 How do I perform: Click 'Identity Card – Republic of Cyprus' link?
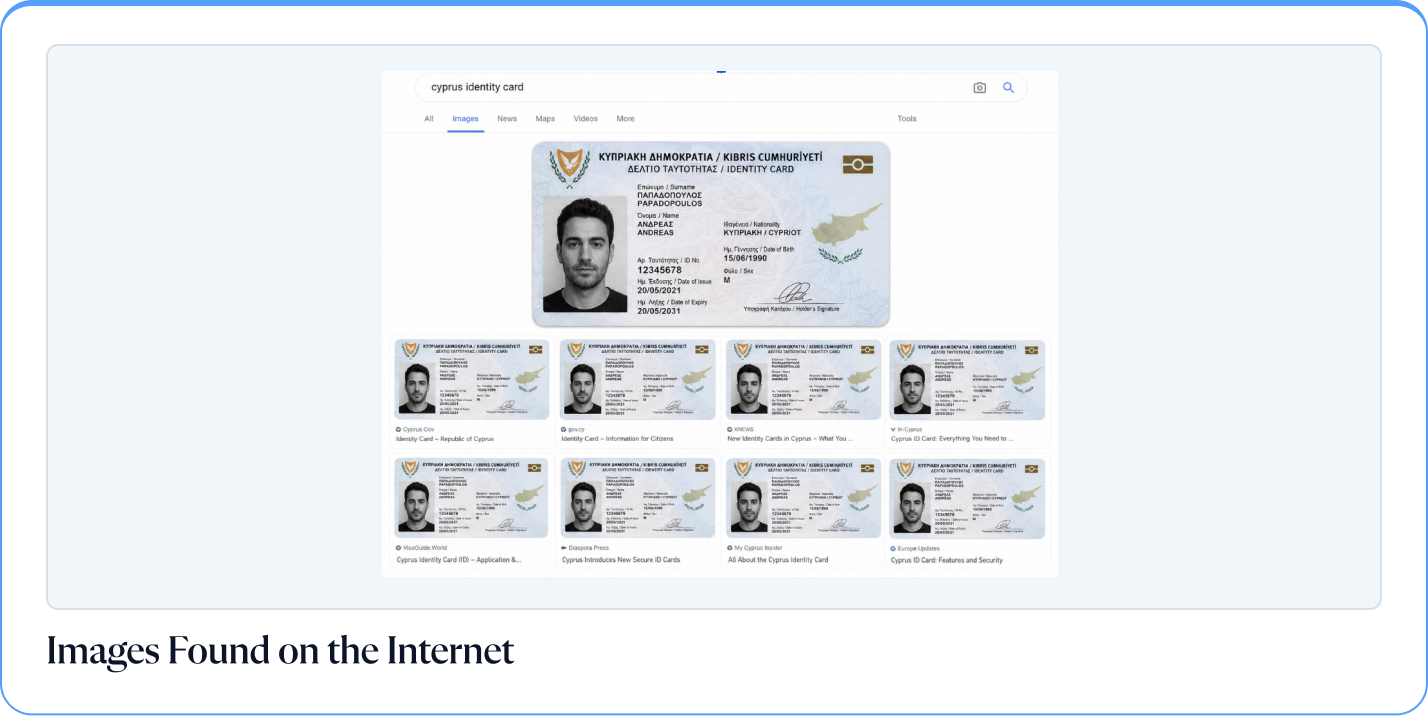click(x=445, y=439)
